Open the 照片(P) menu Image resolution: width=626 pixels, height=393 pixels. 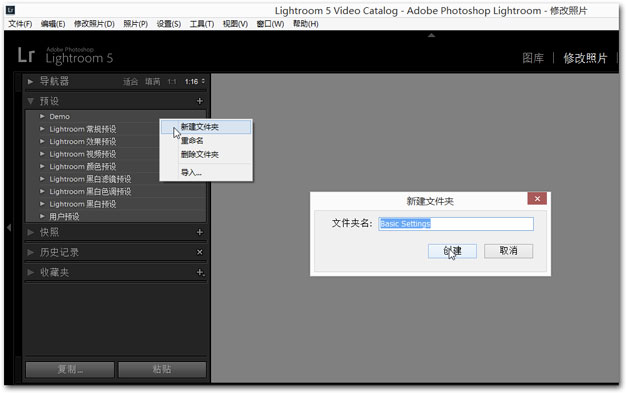point(135,24)
